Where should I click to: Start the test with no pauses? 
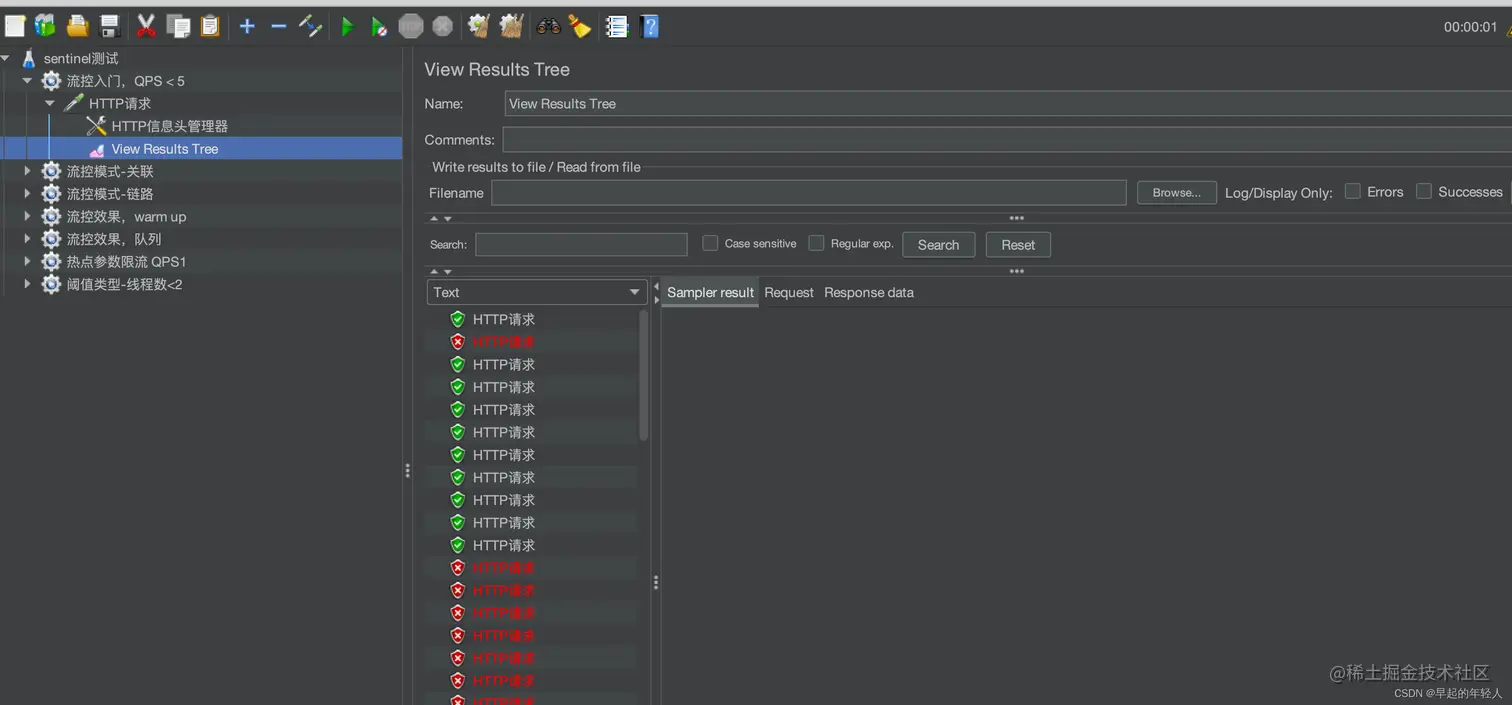(x=379, y=27)
